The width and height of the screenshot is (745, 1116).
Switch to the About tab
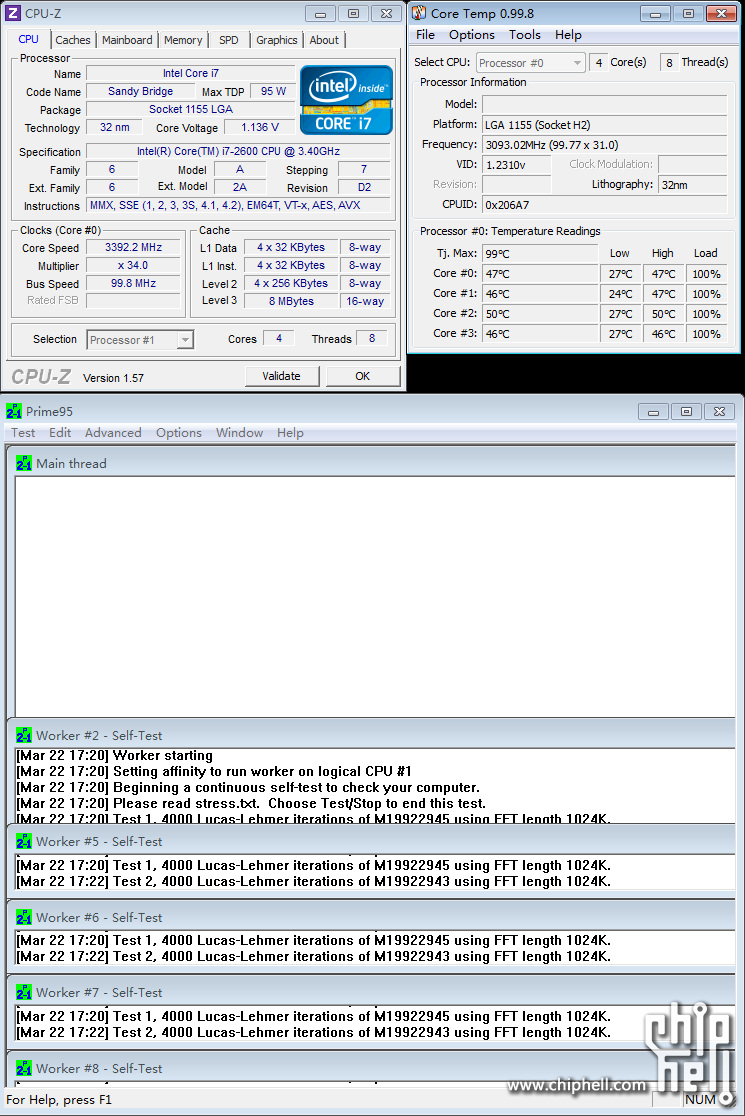click(324, 40)
